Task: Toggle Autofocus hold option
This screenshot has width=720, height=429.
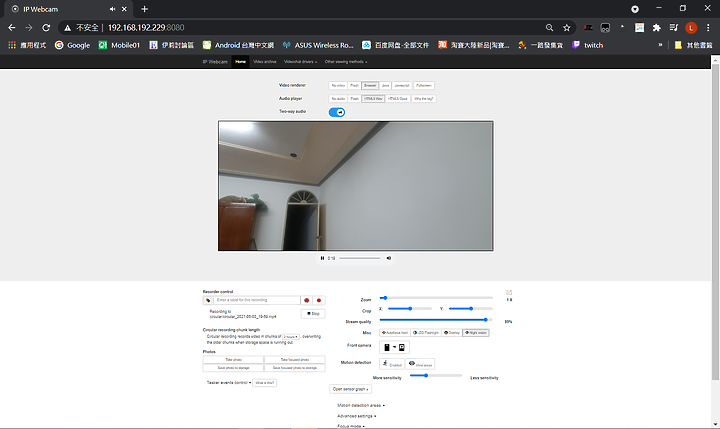Action: coord(395,333)
